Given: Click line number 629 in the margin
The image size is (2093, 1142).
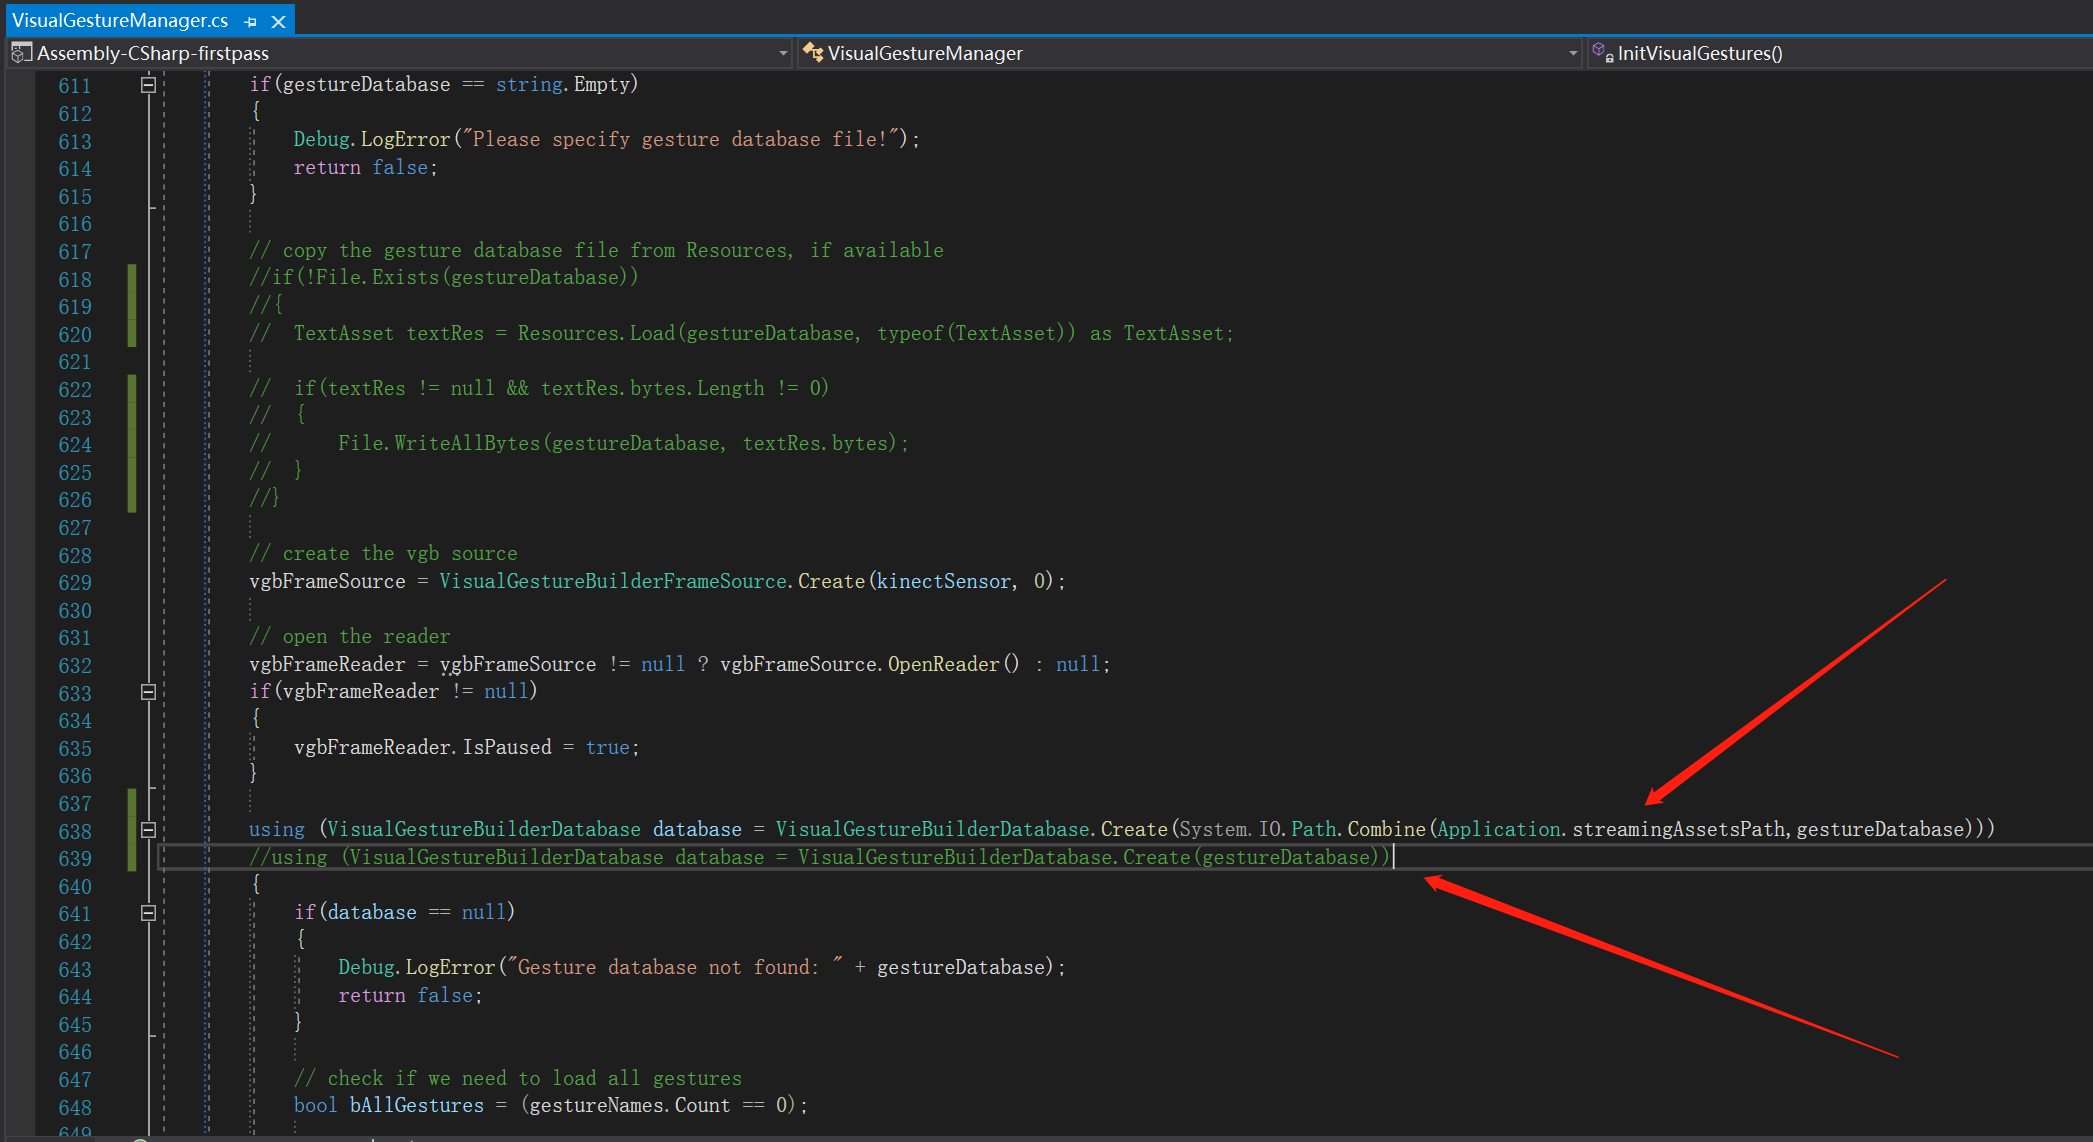Looking at the screenshot, I should tap(74, 582).
